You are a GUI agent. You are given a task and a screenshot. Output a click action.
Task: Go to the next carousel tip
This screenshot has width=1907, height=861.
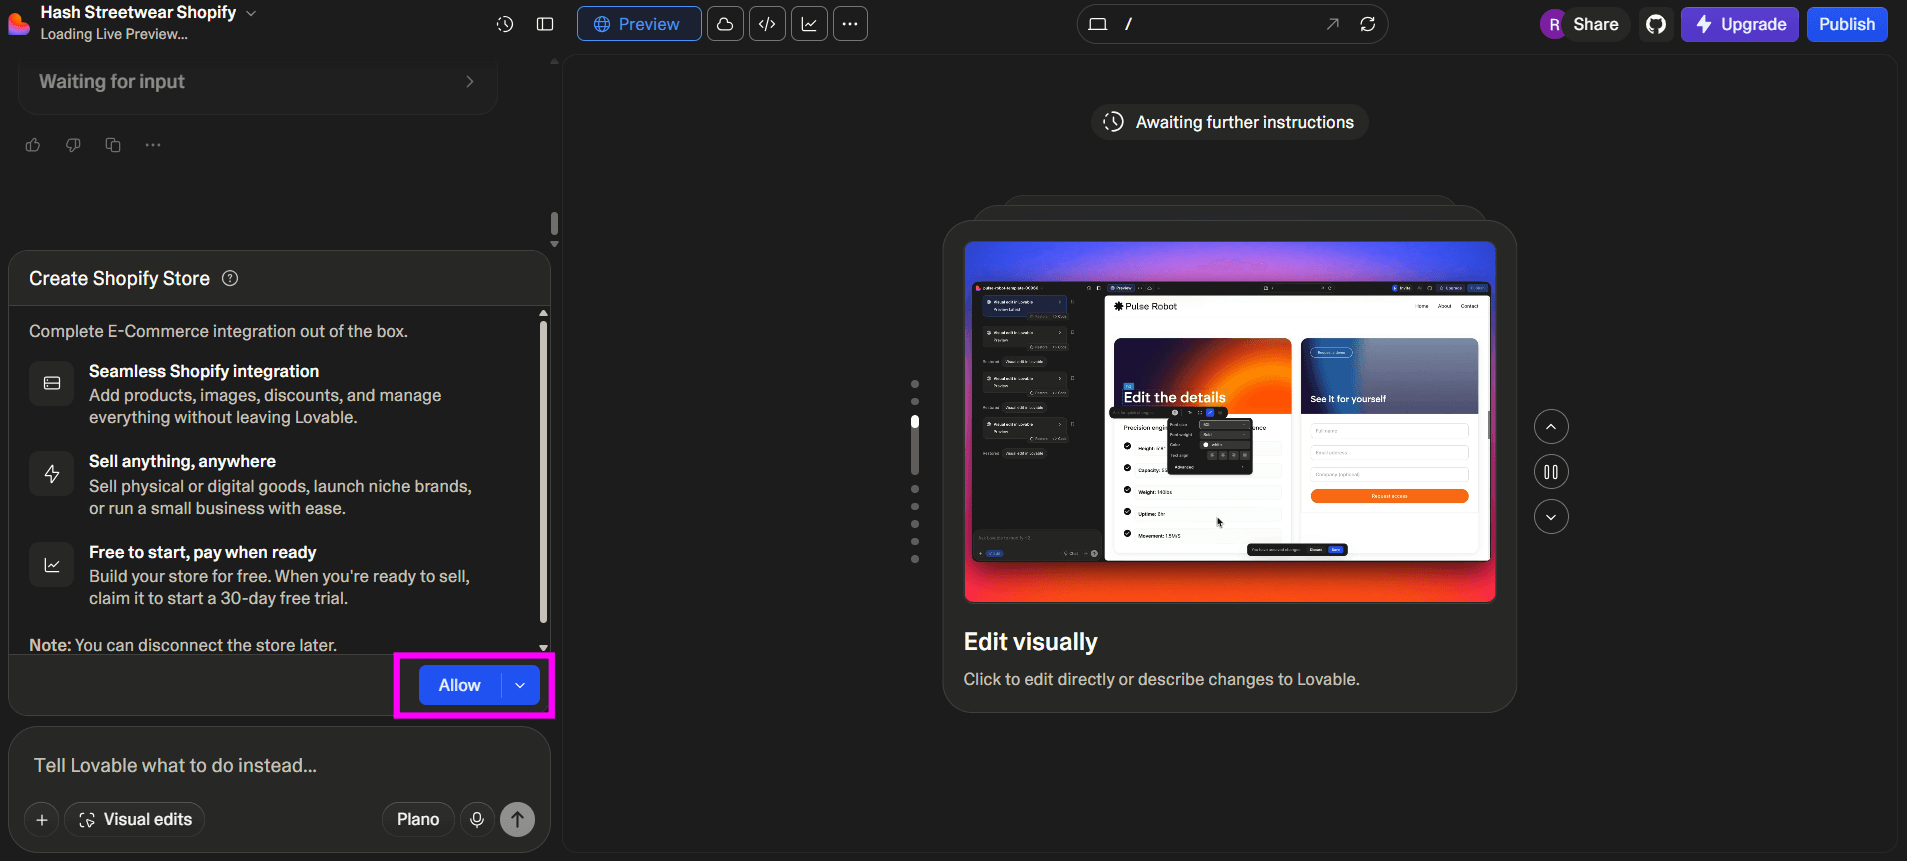click(x=1551, y=517)
